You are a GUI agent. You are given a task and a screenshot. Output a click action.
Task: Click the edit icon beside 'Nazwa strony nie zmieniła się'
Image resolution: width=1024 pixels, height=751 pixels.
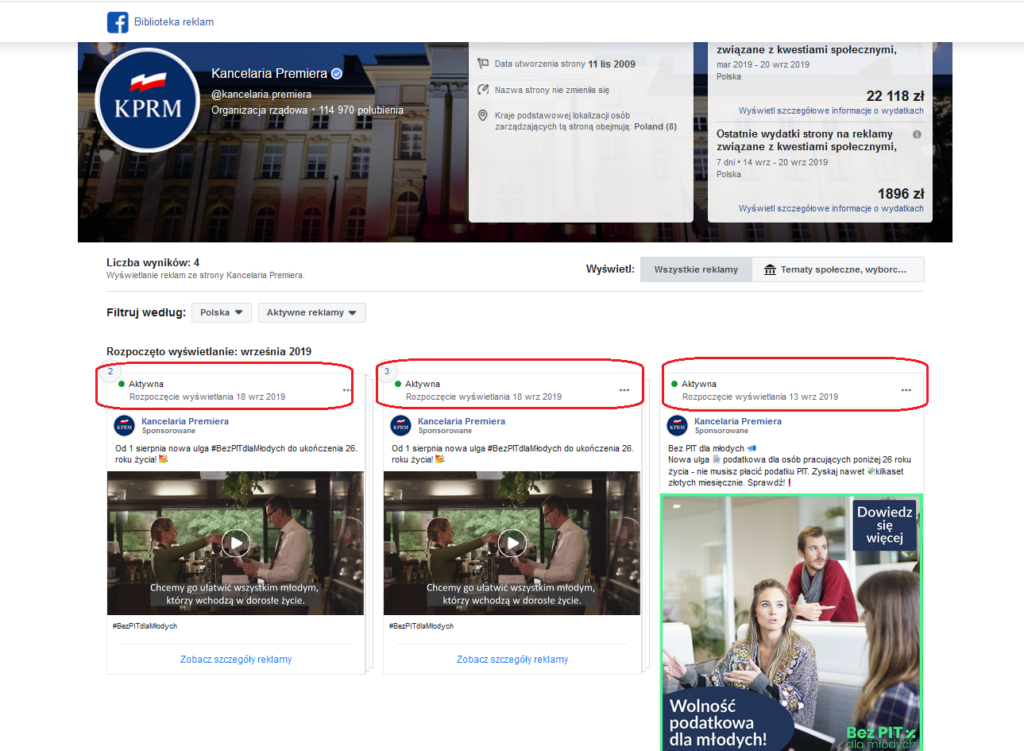pyautogui.click(x=483, y=89)
